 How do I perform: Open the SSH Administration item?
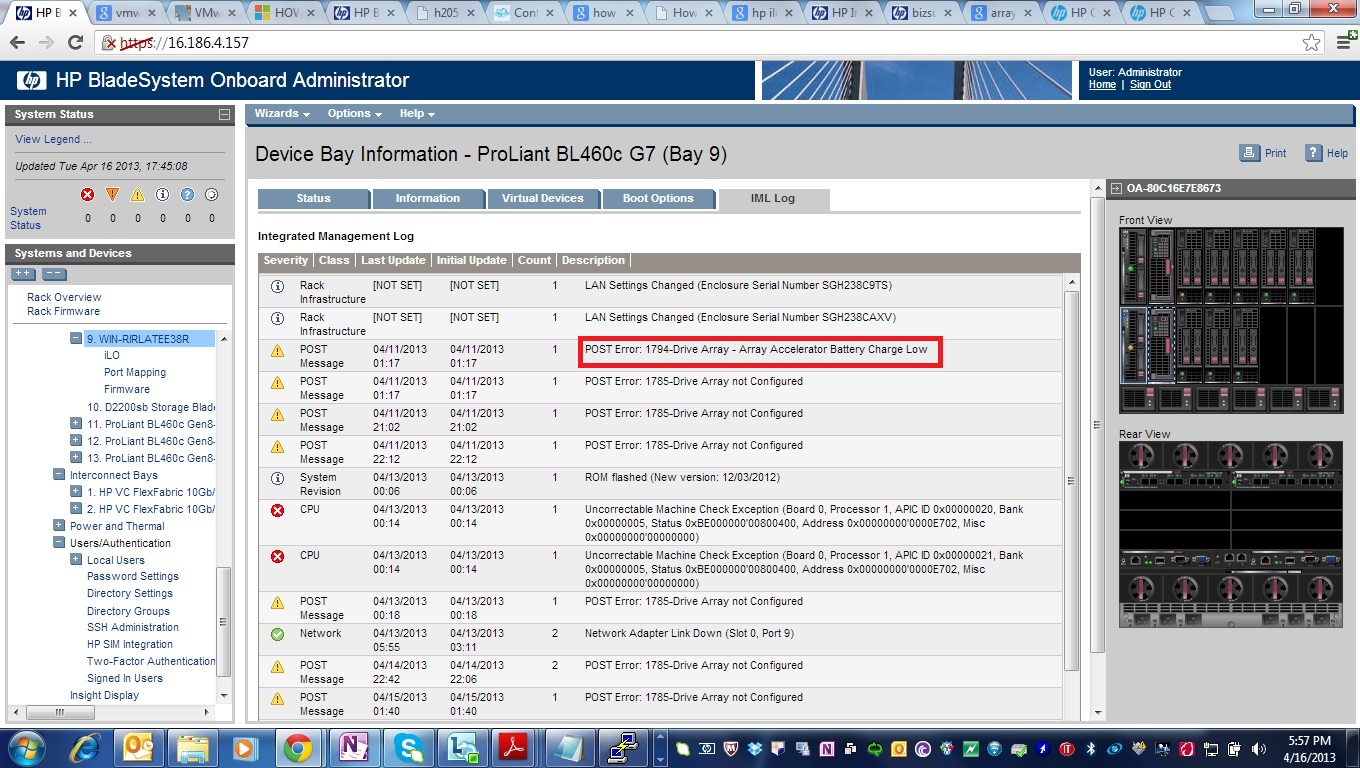click(133, 627)
